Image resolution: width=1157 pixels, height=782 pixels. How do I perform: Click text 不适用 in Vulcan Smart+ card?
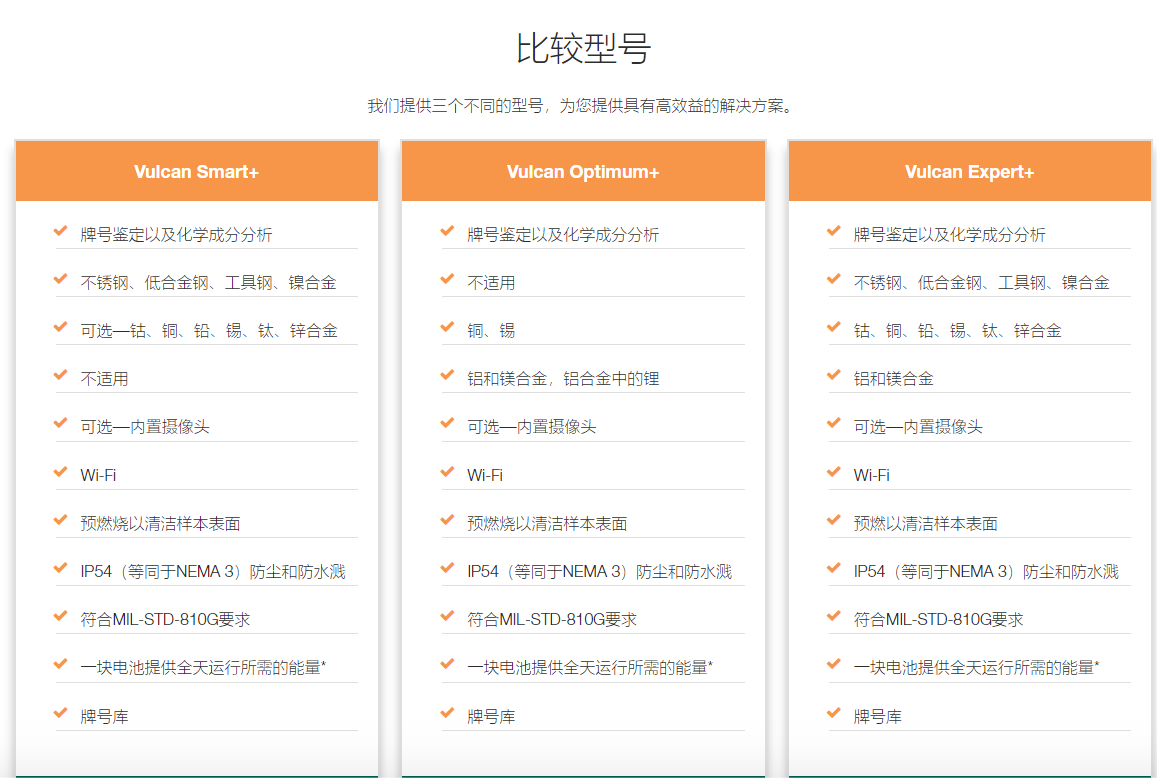104,379
